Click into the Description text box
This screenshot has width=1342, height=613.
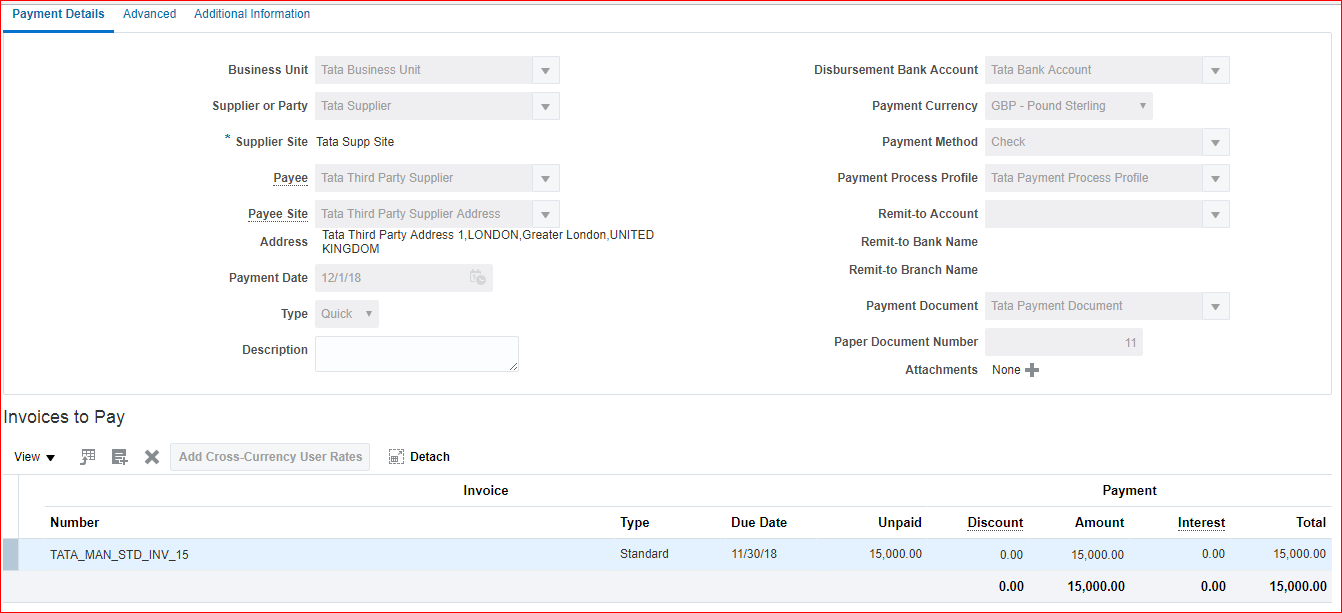click(x=416, y=354)
